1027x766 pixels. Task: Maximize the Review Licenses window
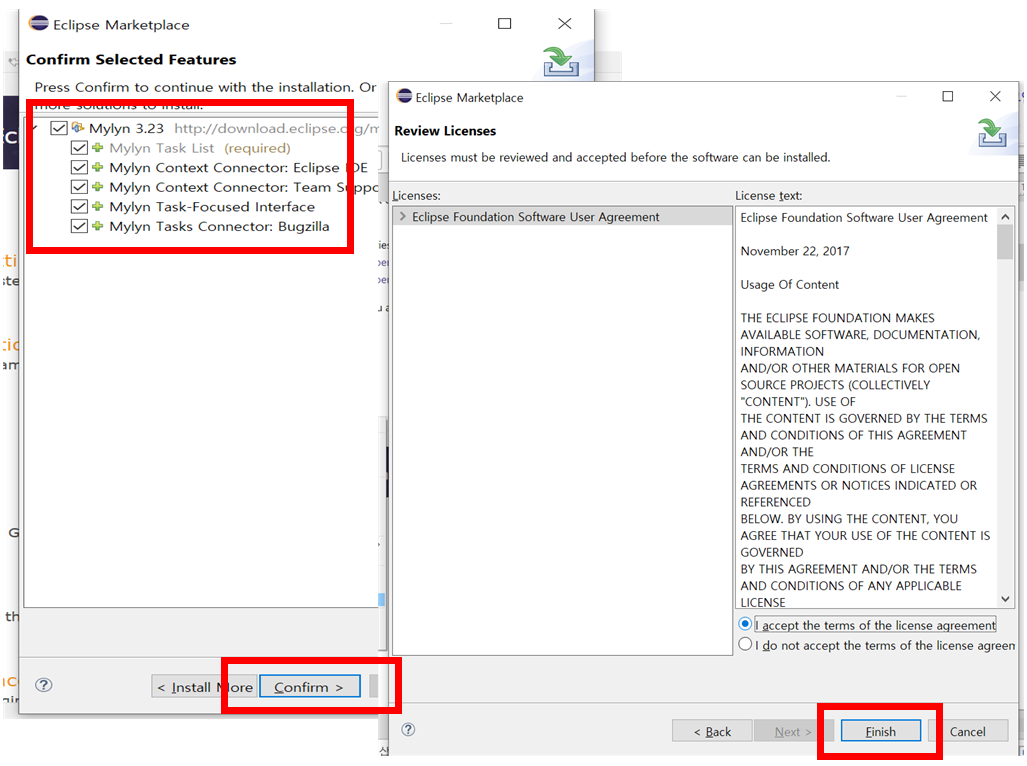[948, 96]
